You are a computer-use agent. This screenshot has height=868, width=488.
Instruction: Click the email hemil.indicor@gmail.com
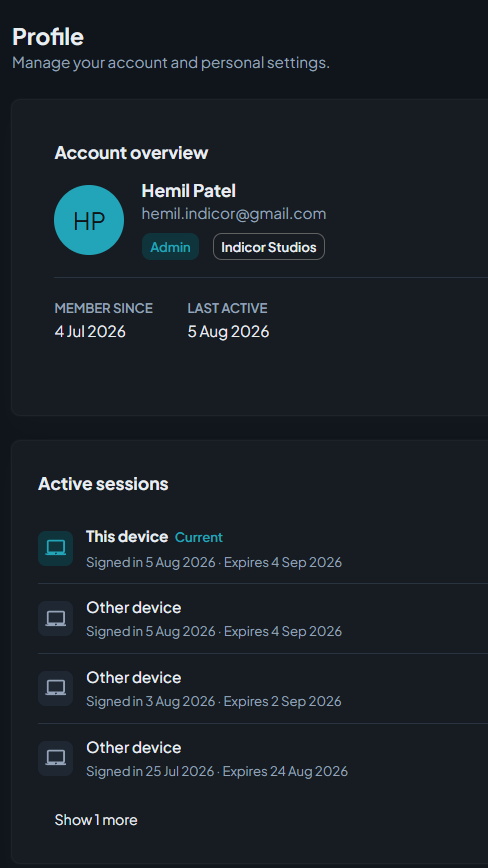(233, 214)
